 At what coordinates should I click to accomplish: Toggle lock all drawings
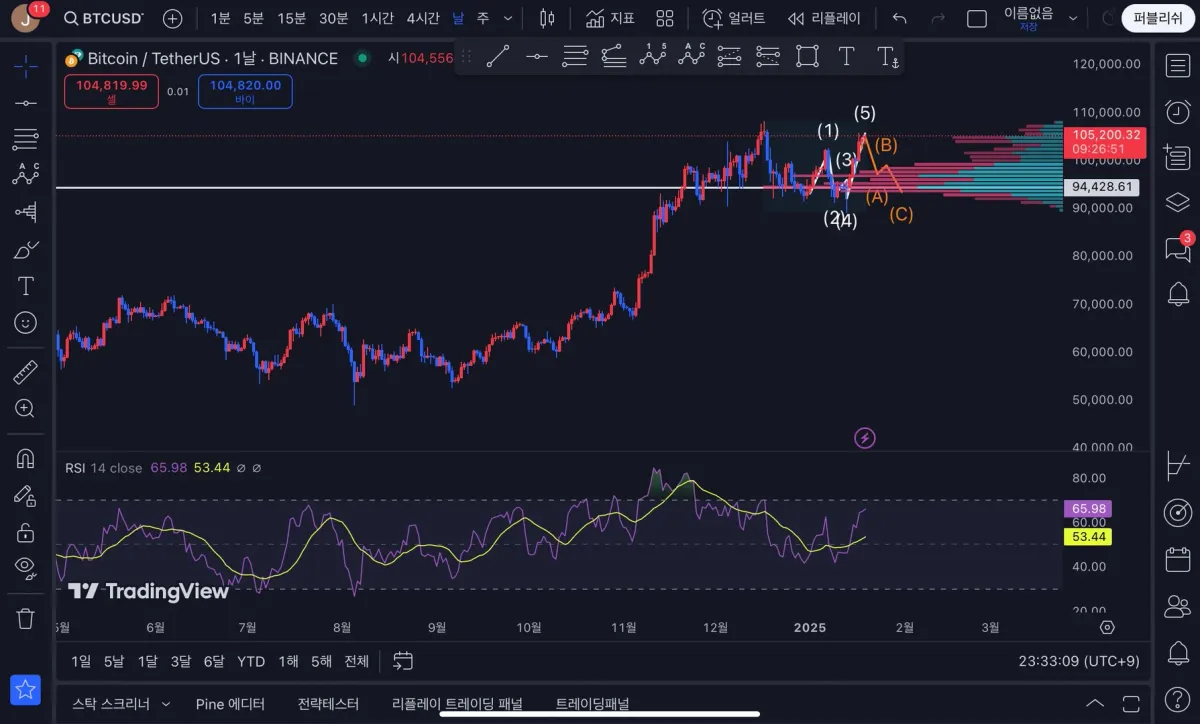click(26, 532)
